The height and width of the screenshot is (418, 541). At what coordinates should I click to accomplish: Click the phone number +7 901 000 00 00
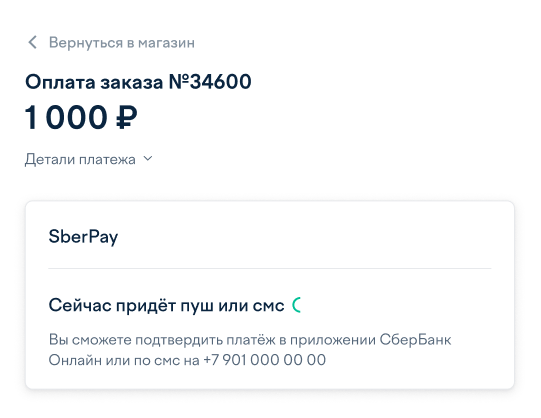click(265, 360)
